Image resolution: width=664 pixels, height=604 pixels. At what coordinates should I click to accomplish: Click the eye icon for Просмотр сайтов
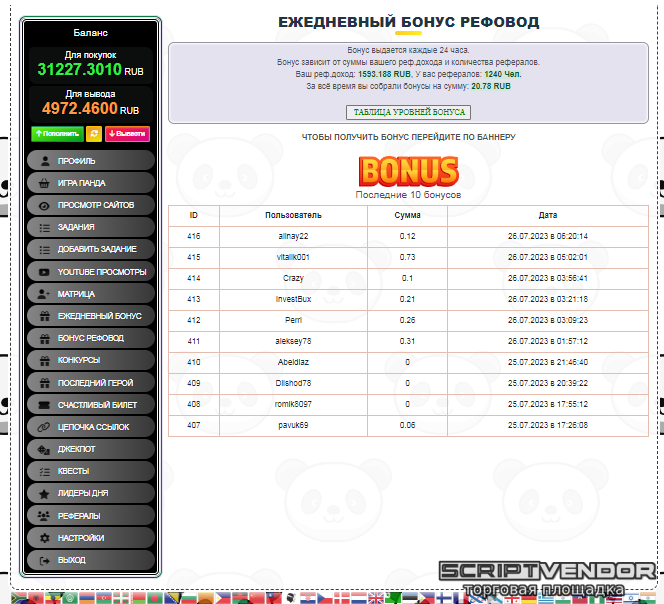44,205
